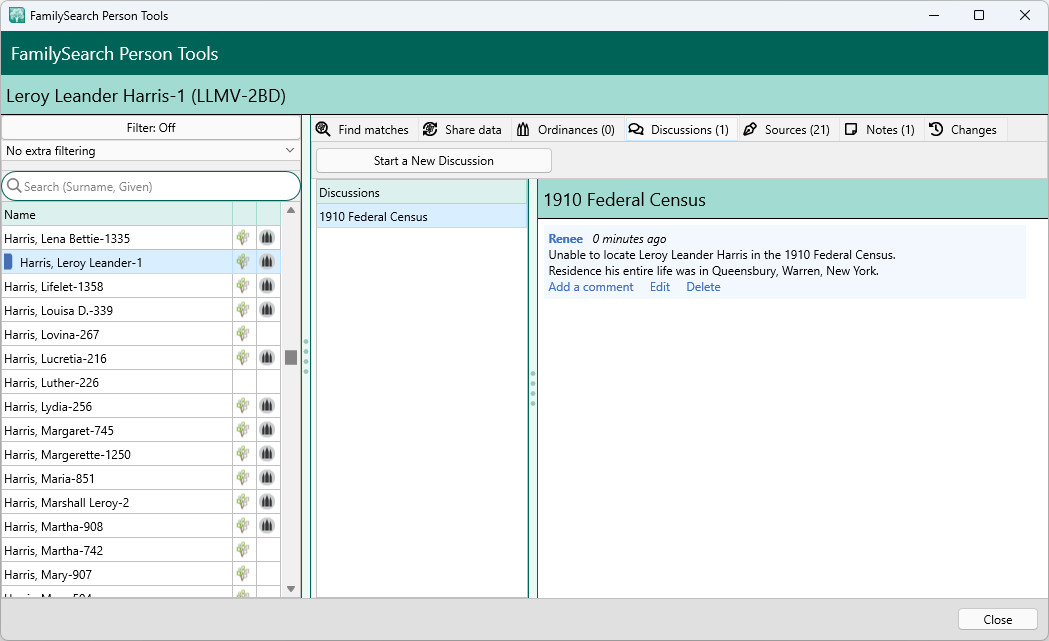Click FamilySearch tree icon for Lucretia-216
This screenshot has width=1049, height=641.
pos(243,358)
